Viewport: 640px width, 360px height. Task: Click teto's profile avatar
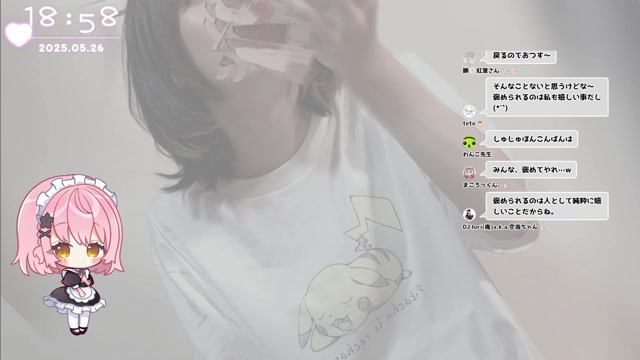point(469,111)
